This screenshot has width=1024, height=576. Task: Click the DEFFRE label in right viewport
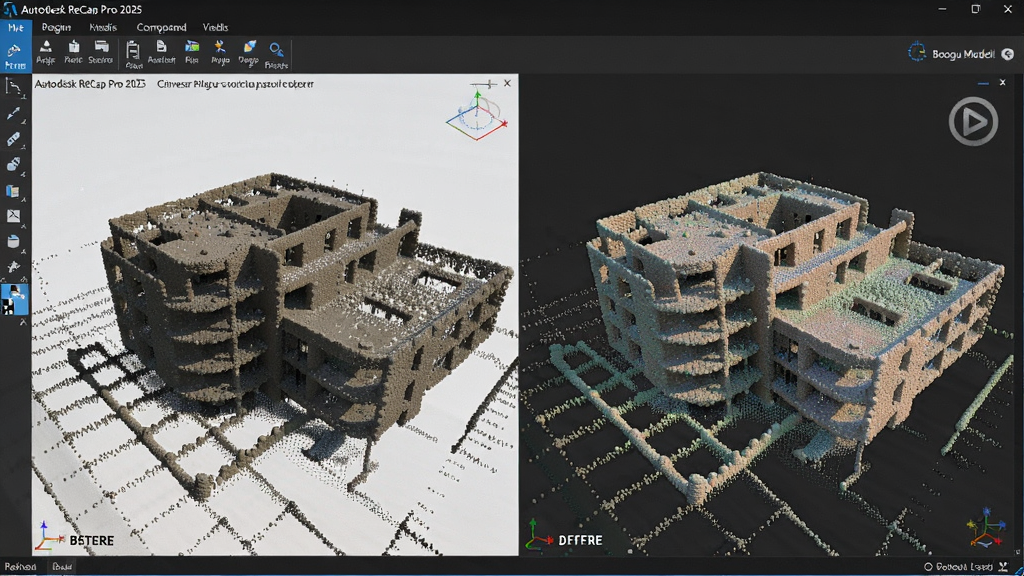coord(581,540)
